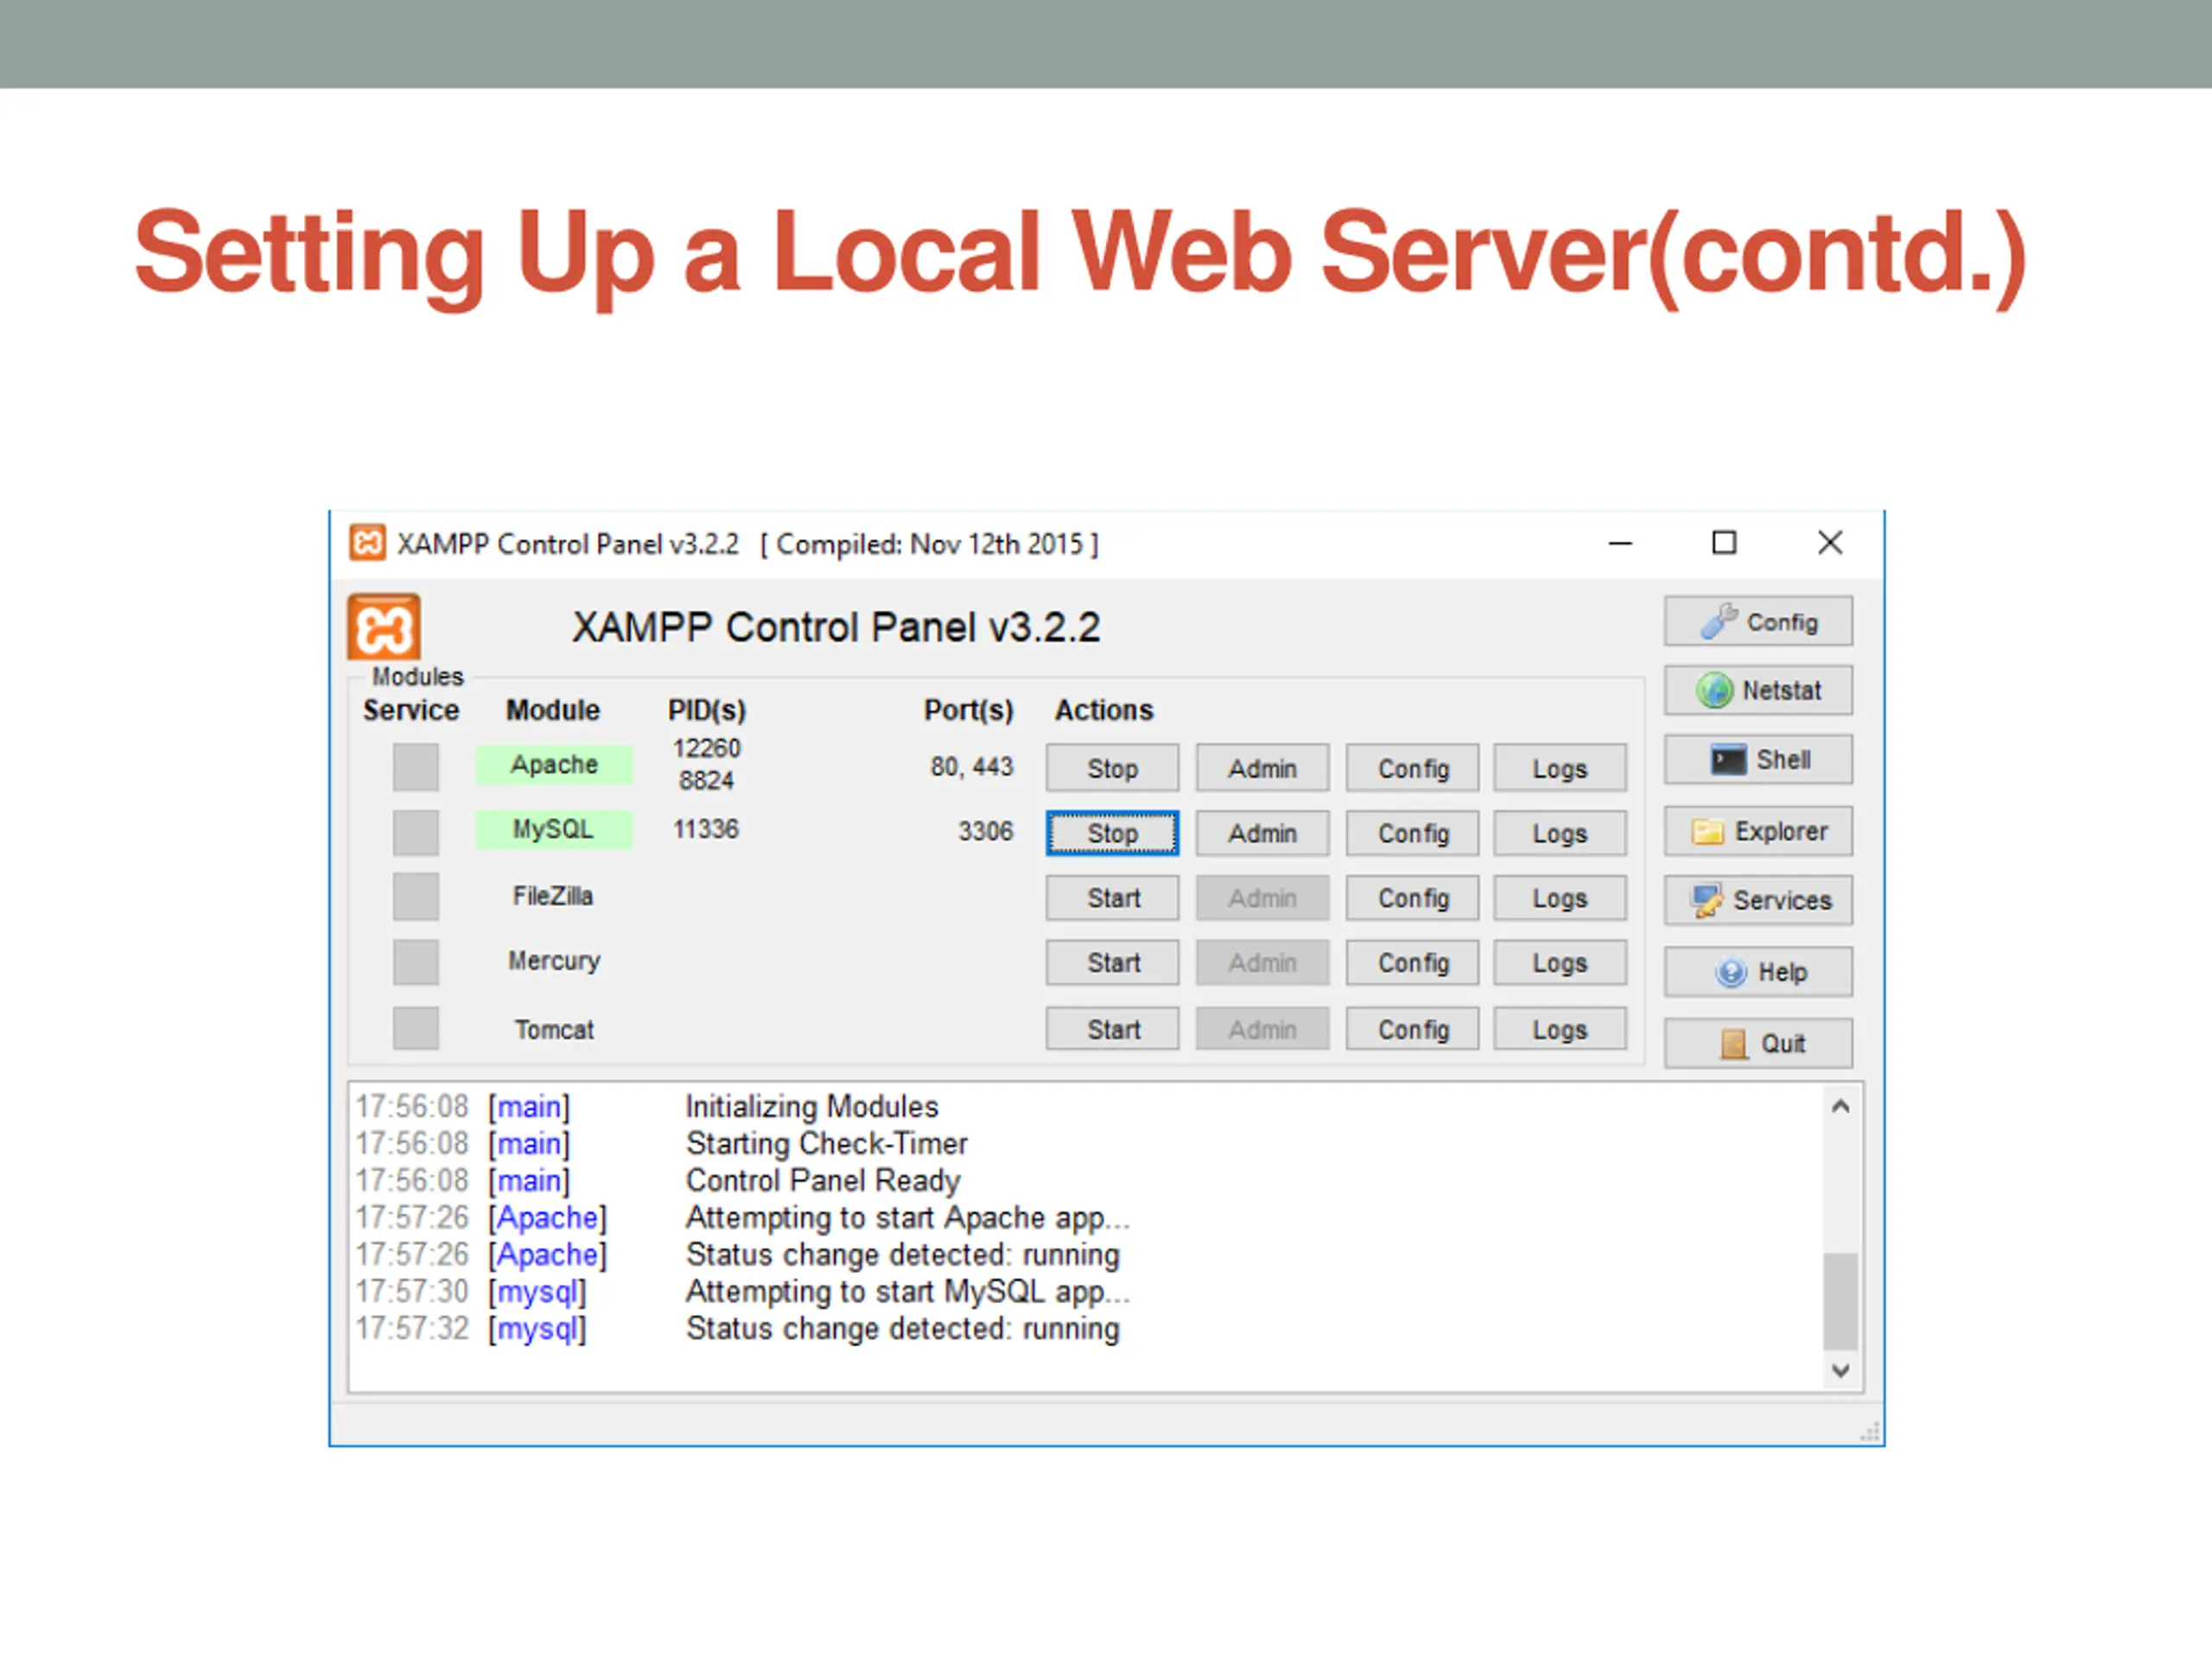Viewport: 2212px width, 1659px height.
Task: Toggle the Apache service checkbox
Action: [x=415, y=767]
